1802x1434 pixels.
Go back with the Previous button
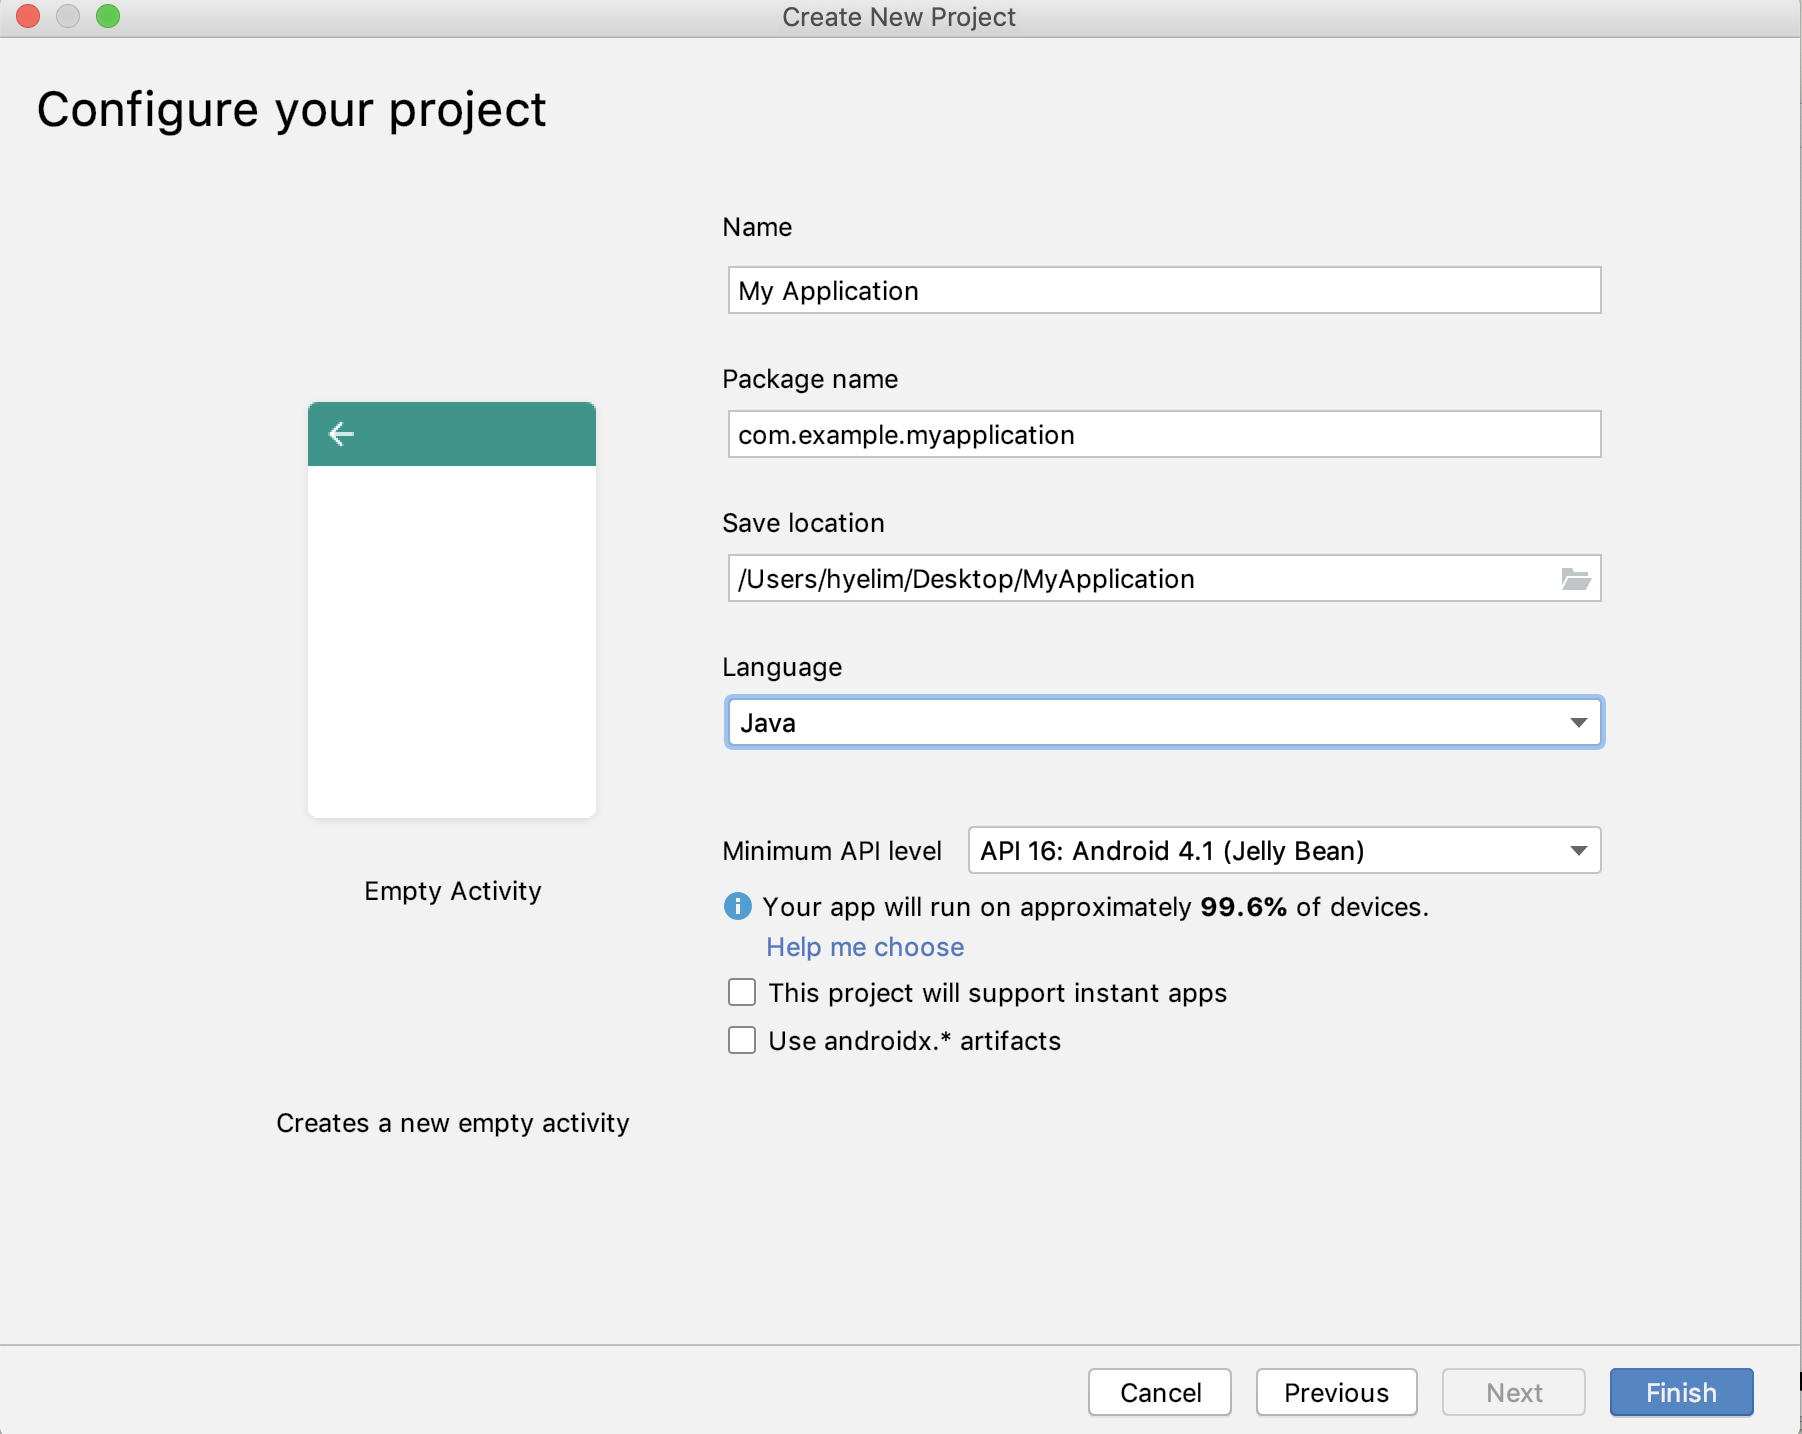[1336, 1392]
